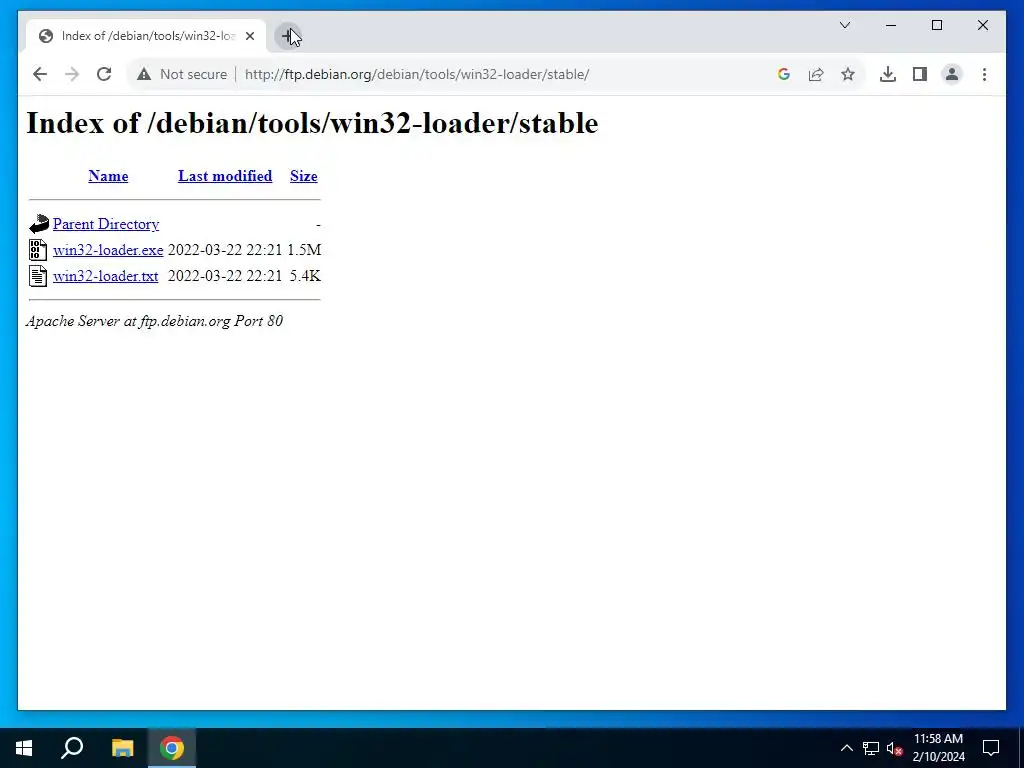Download win32-loader.exe
Screen dimensions: 1024x768
[108, 250]
